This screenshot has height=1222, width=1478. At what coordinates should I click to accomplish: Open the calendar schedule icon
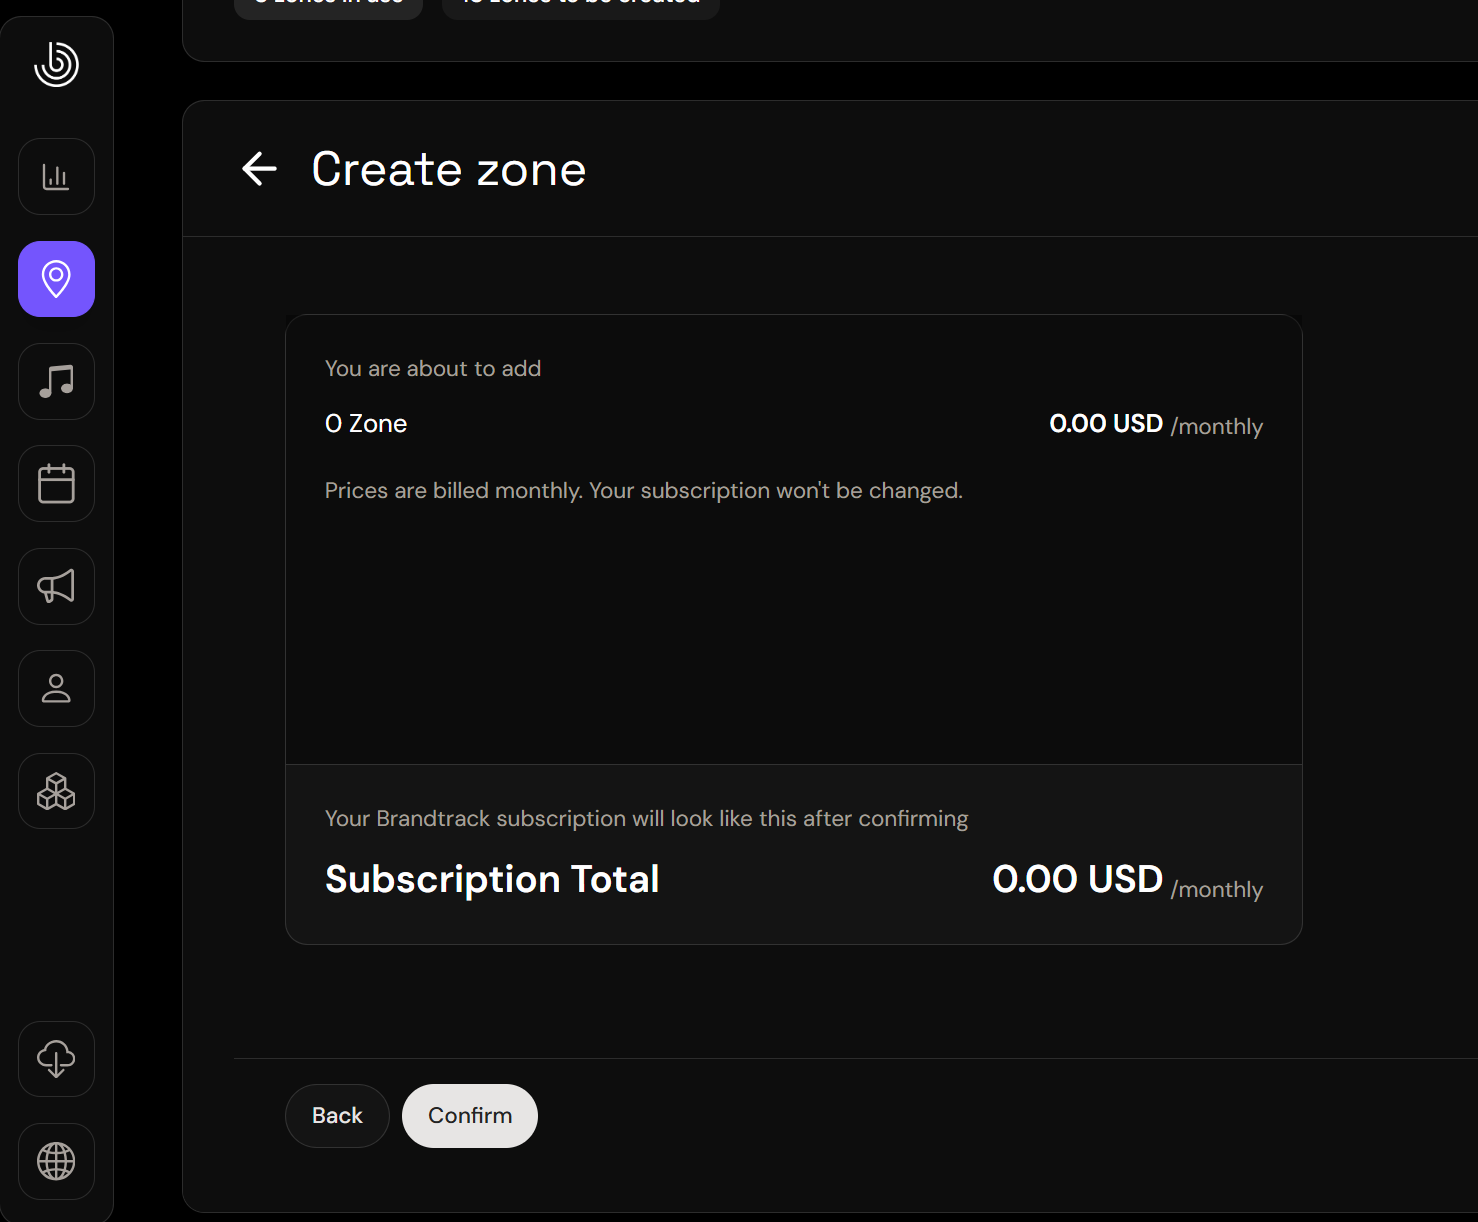coord(56,484)
